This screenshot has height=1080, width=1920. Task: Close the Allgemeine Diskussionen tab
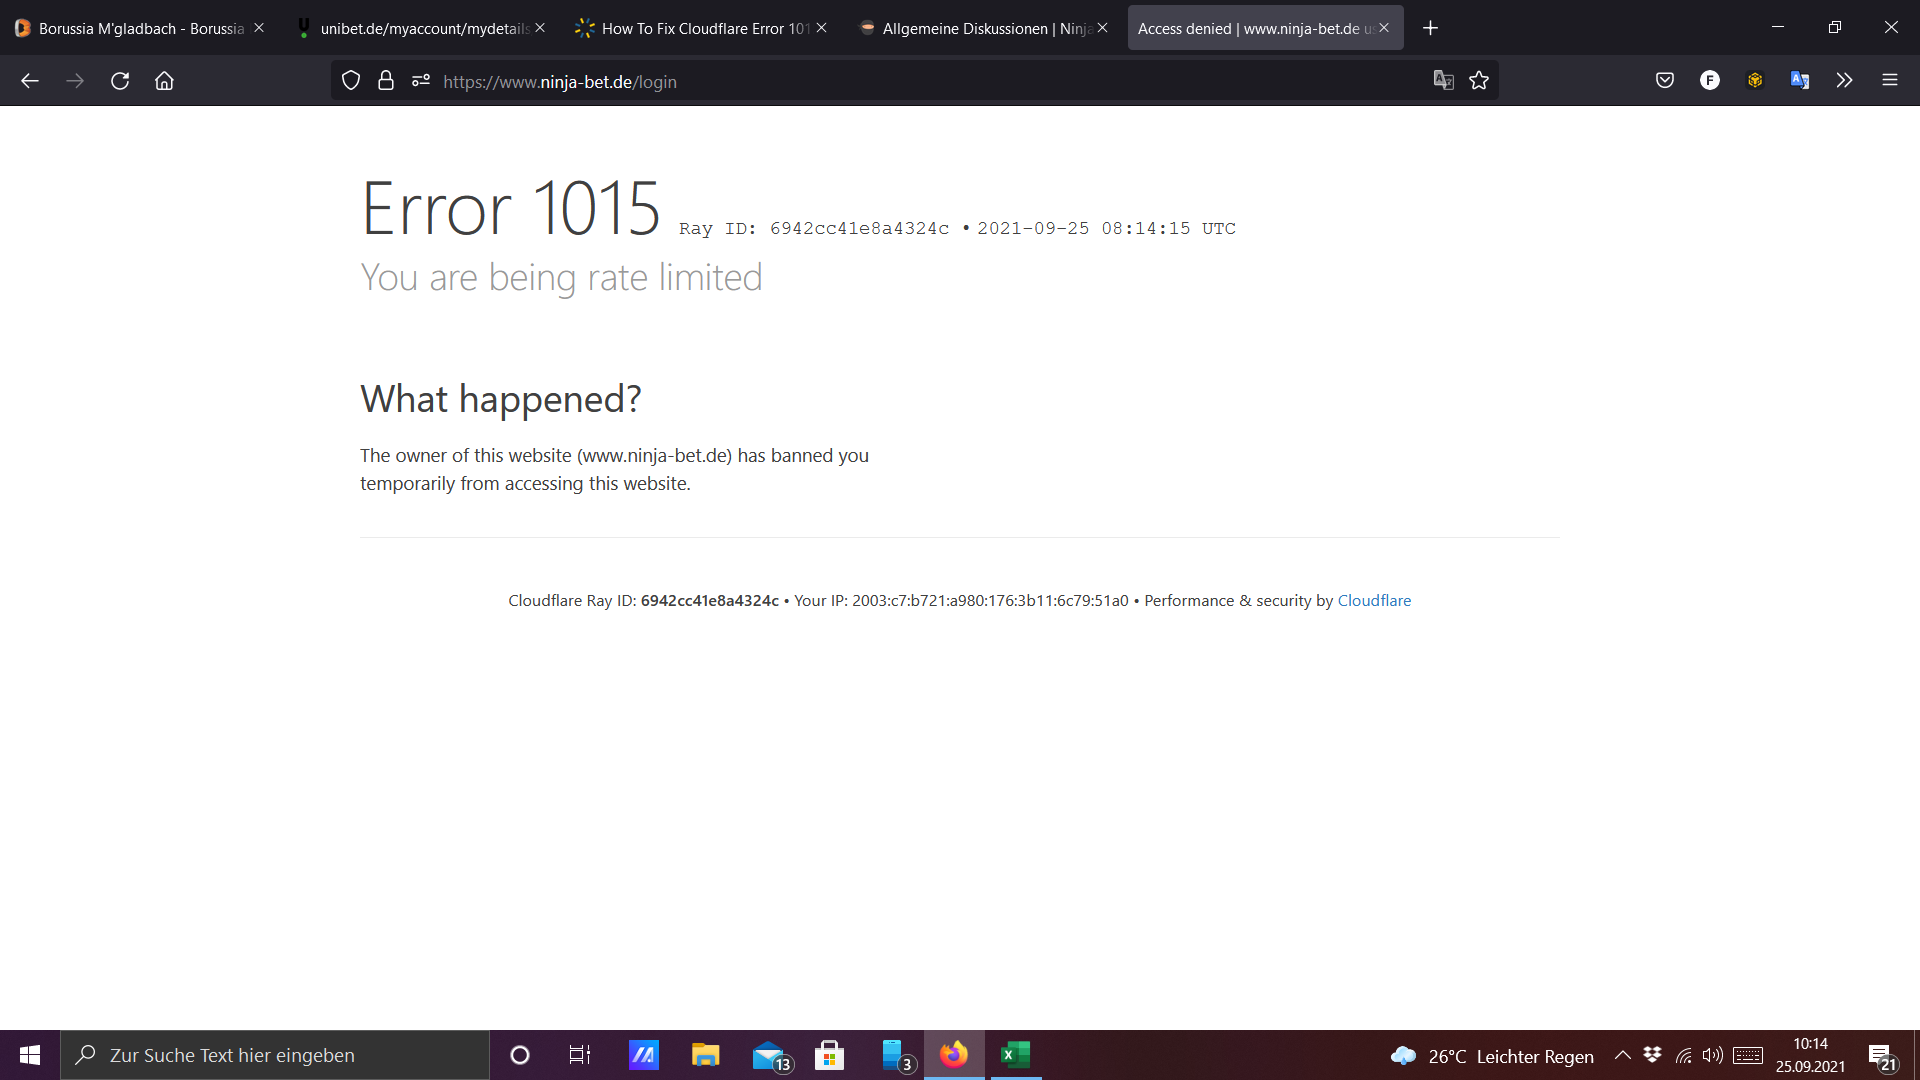(x=1102, y=28)
